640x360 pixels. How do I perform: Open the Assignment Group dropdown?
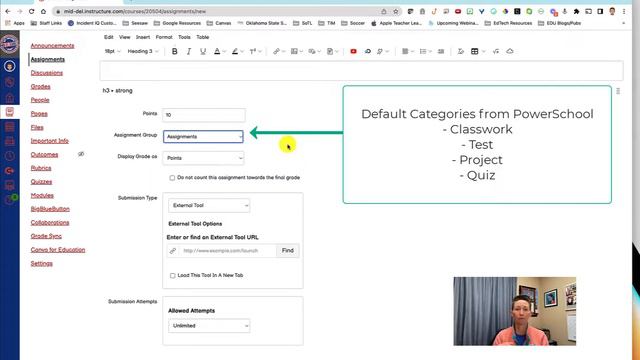203,137
